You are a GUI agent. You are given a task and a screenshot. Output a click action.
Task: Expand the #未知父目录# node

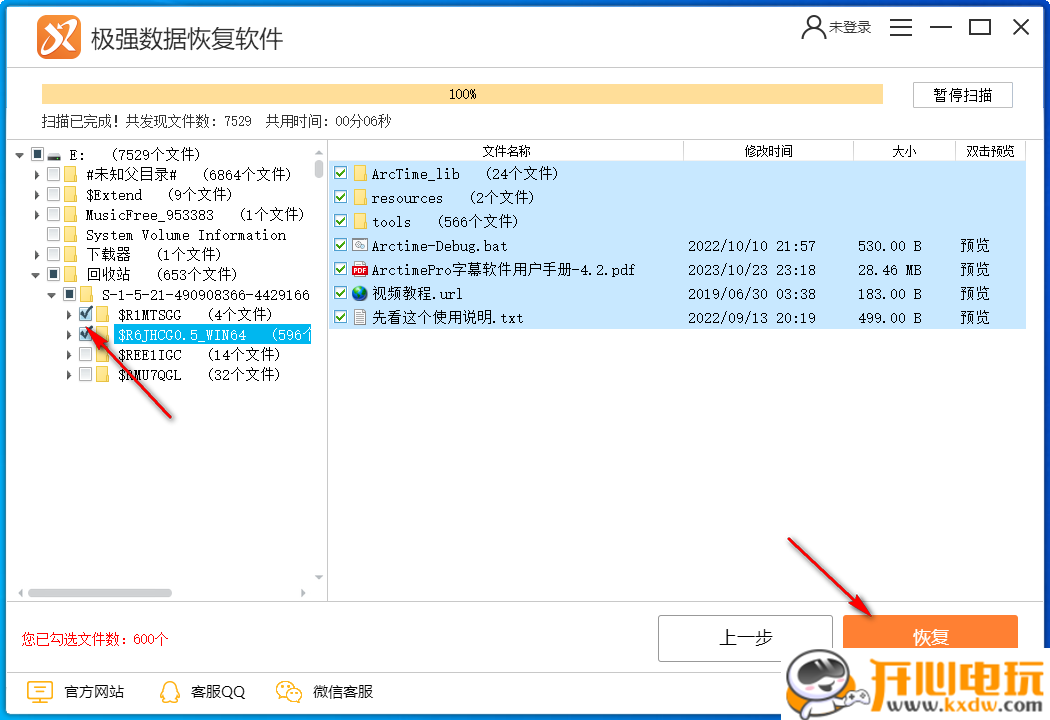37,175
